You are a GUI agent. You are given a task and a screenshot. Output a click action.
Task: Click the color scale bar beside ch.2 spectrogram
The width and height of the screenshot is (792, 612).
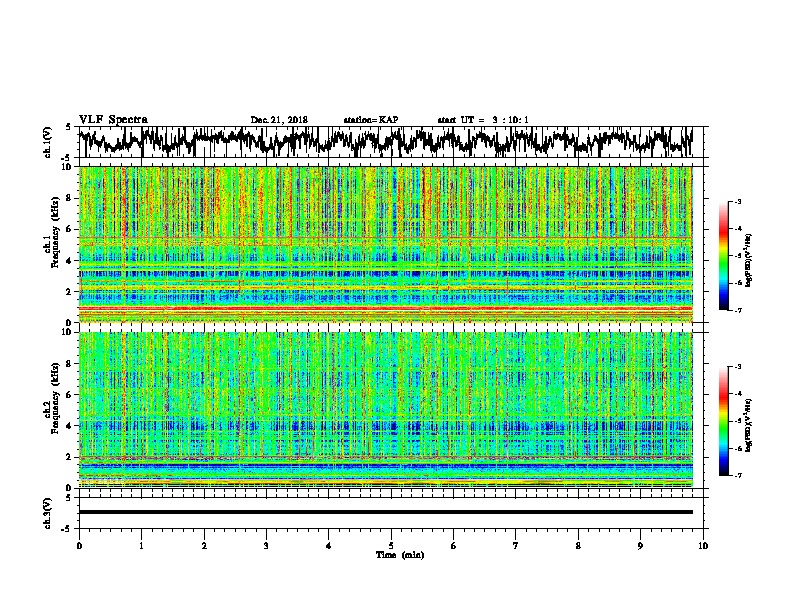pos(723,421)
